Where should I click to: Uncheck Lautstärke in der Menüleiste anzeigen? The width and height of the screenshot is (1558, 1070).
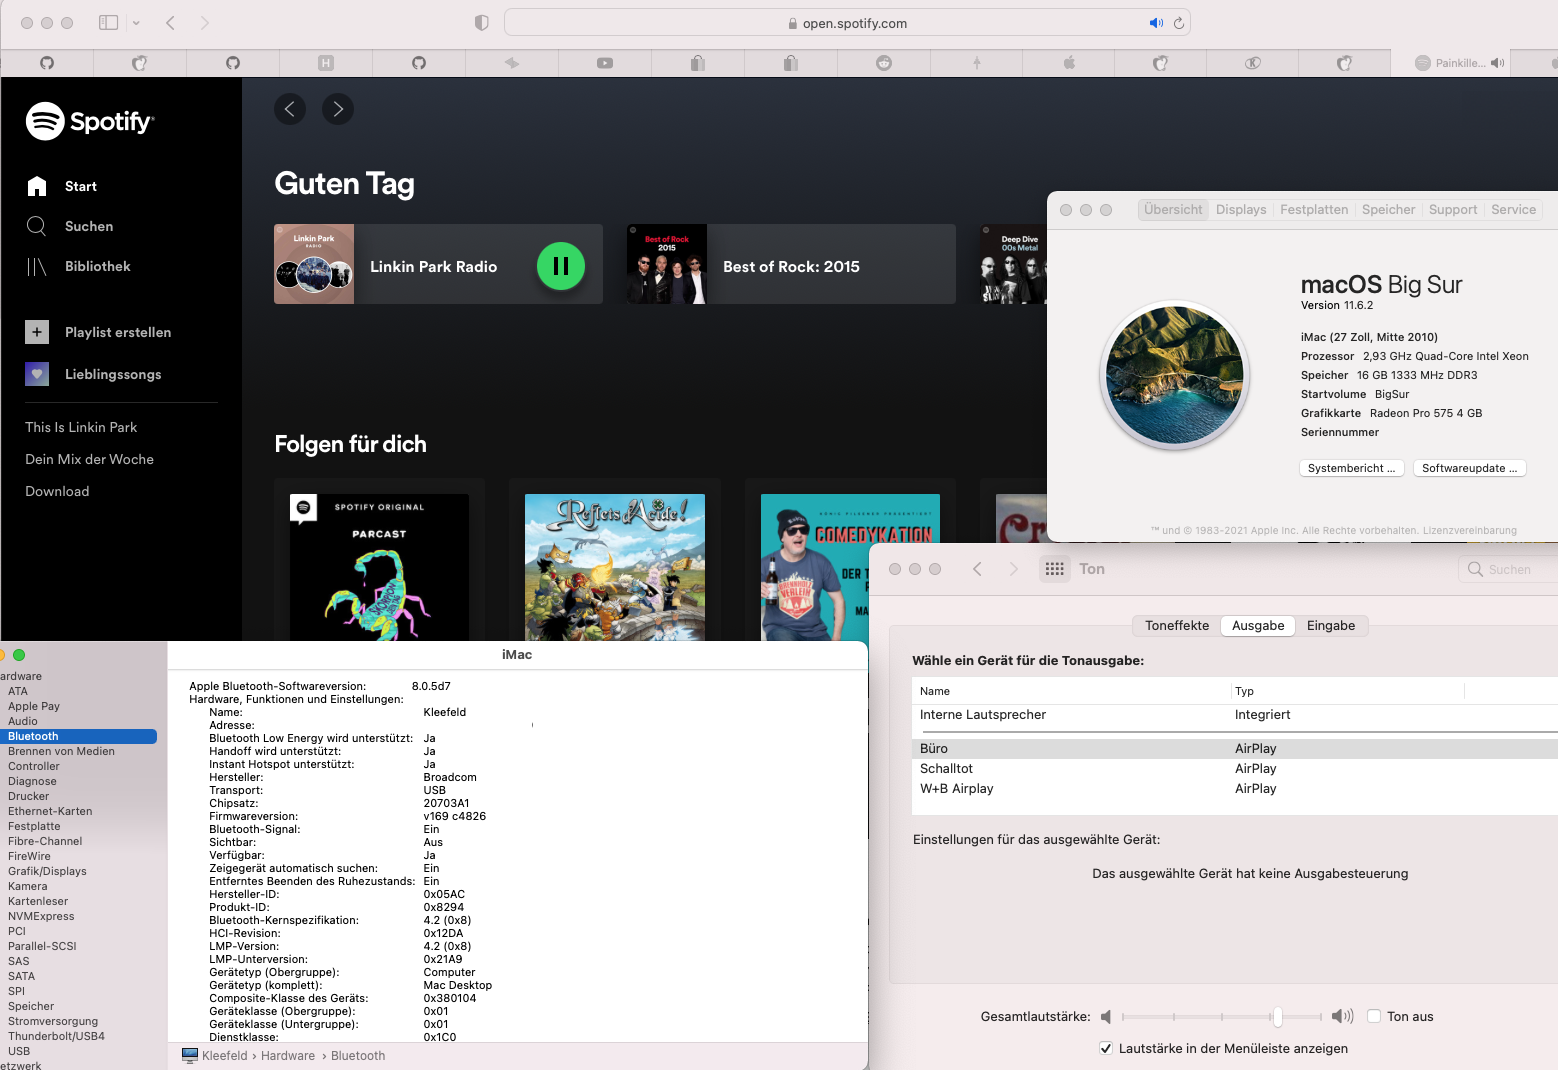tap(1106, 1048)
